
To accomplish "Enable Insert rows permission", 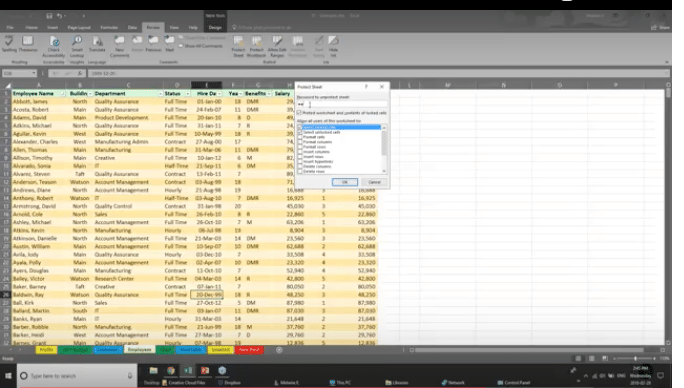I will click(300, 157).
